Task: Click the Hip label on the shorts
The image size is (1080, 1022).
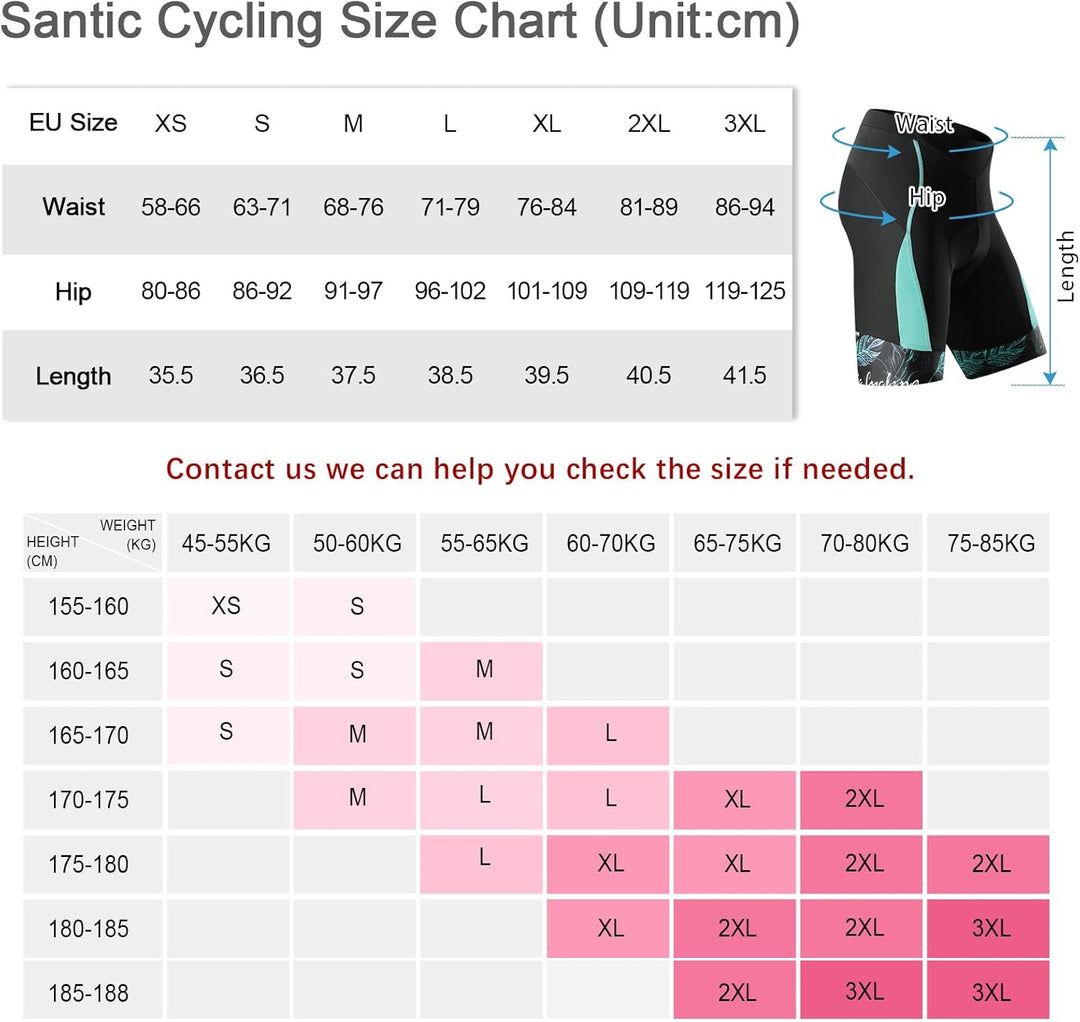Action: [x=926, y=197]
